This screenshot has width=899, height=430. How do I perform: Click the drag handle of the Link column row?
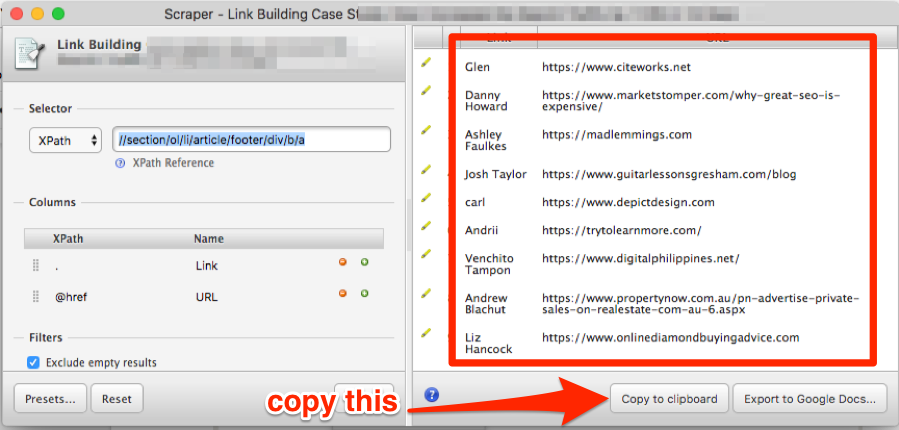click(36, 265)
